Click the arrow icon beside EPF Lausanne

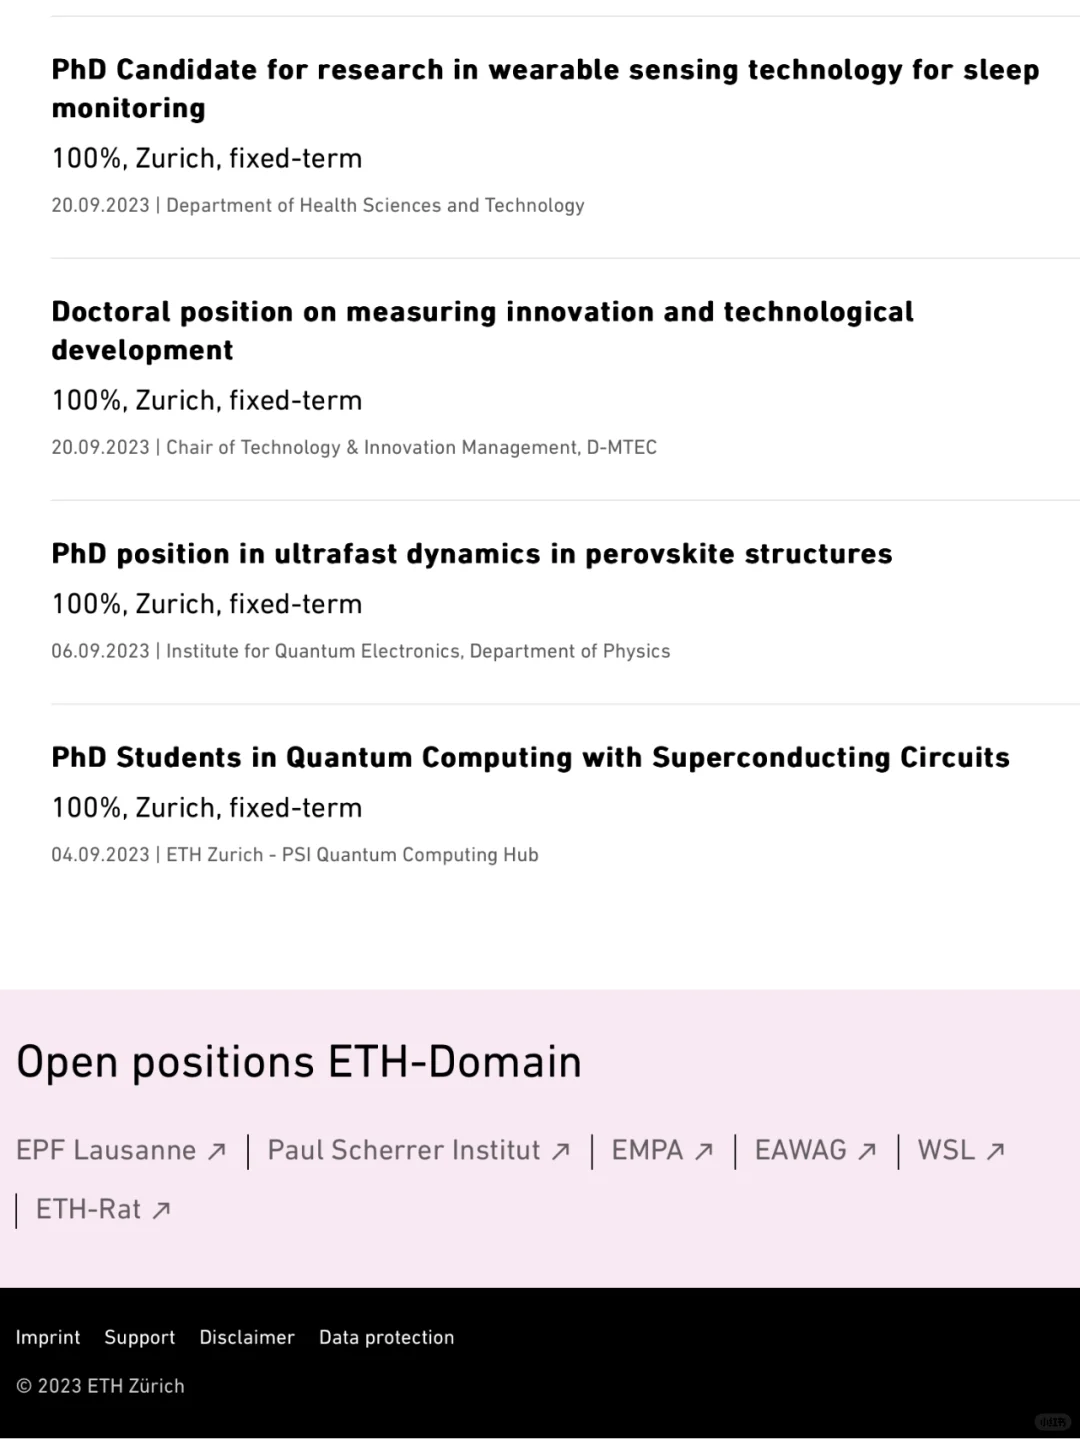point(217,1152)
